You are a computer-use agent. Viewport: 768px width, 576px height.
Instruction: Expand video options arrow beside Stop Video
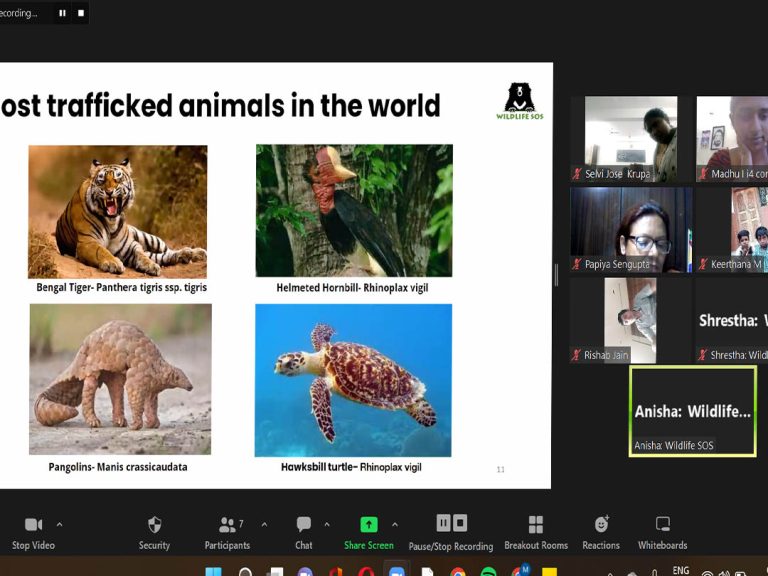(x=59, y=524)
